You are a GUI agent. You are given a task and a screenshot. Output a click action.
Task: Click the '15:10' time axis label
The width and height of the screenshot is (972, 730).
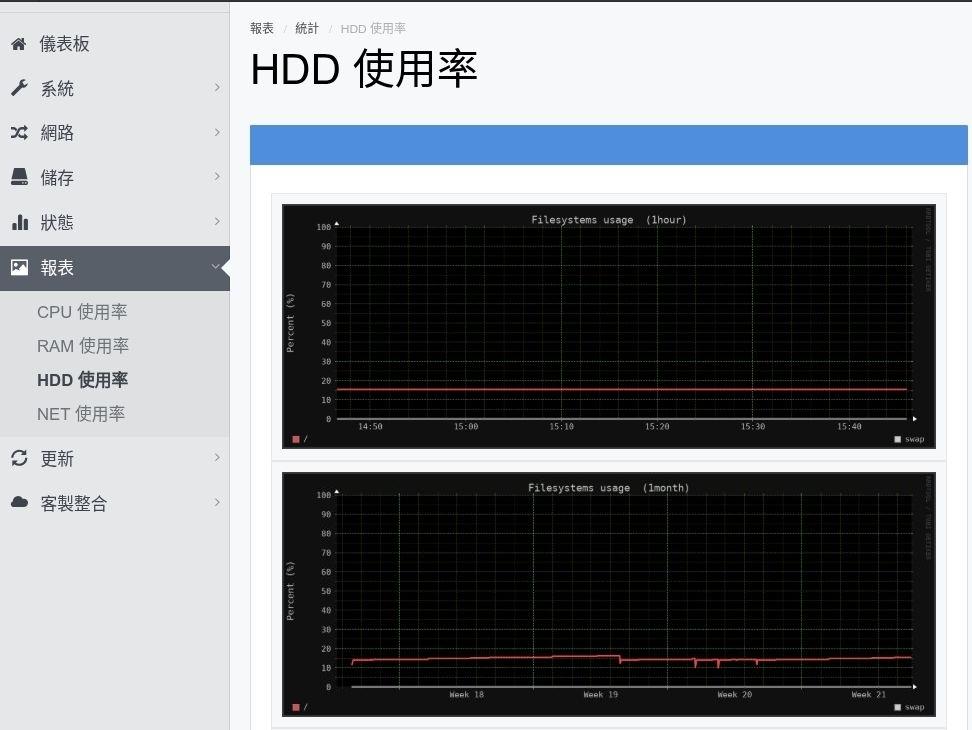point(562,426)
